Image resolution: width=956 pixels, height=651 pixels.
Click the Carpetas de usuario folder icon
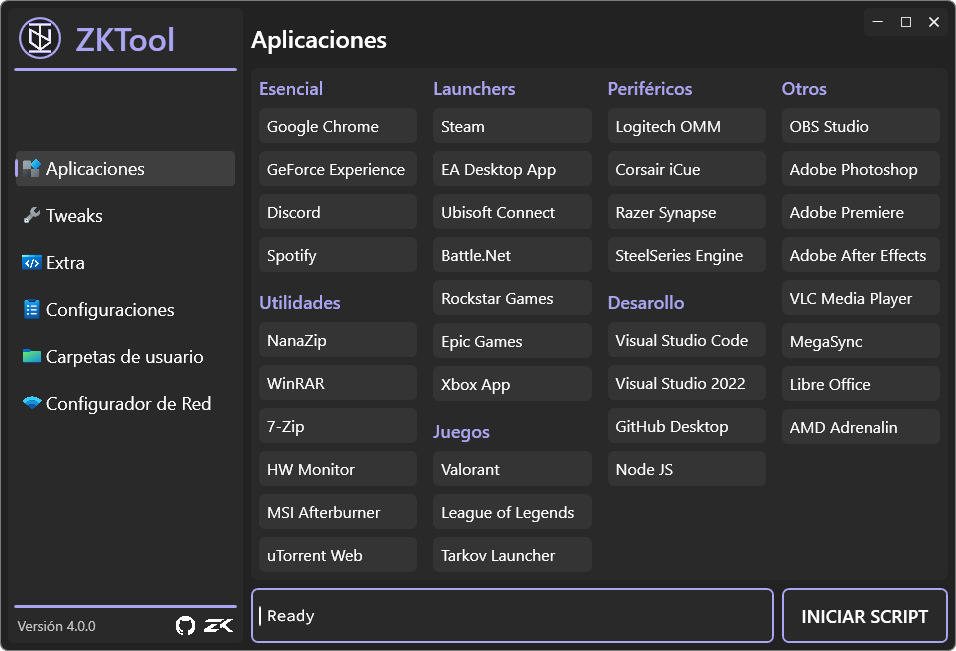tap(31, 356)
